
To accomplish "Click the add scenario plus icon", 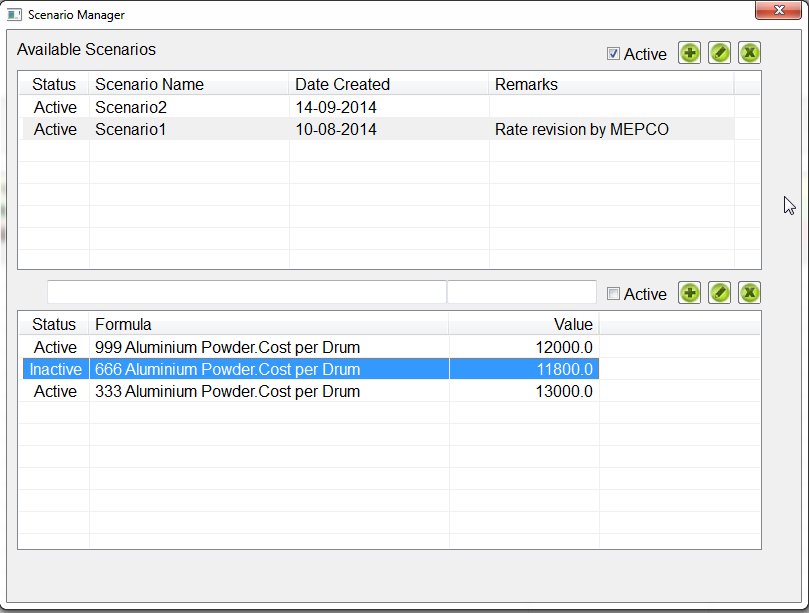I will pyautogui.click(x=689, y=53).
